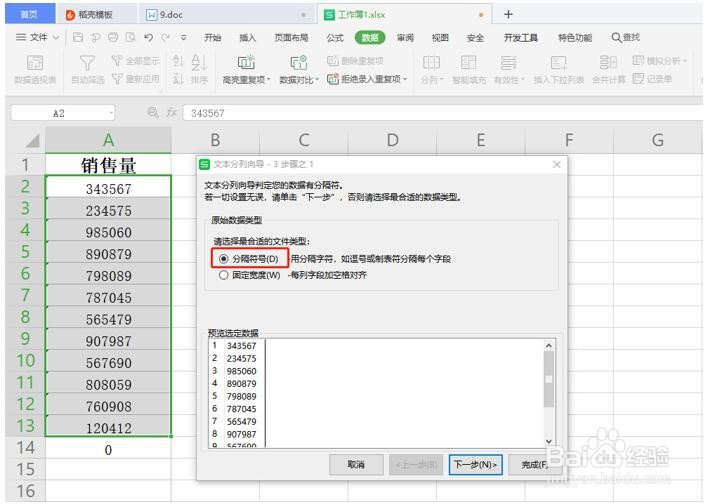The width and height of the screenshot is (711, 504).
Task: Switch to the 稻壳模板 tab
Action: click(x=95, y=15)
